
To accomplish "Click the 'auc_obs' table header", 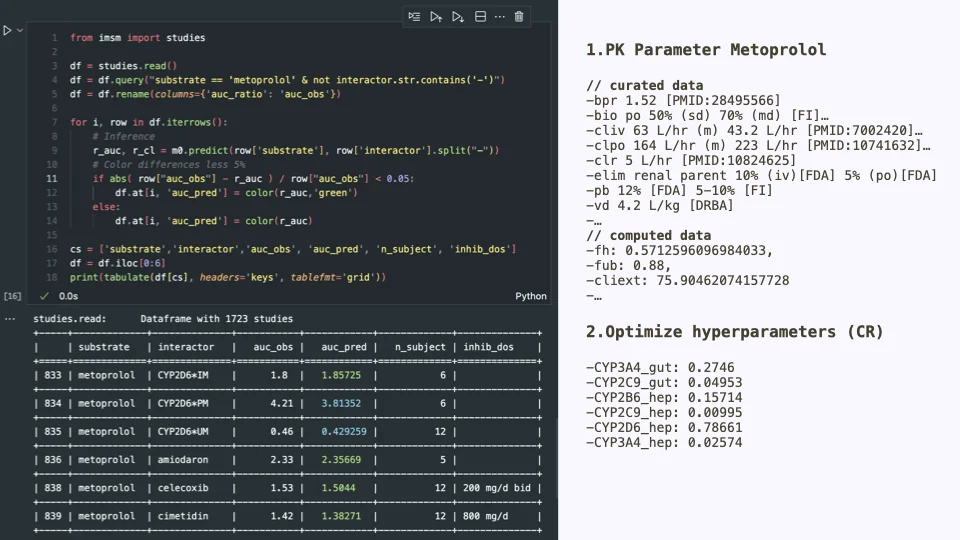I will coord(273,347).
